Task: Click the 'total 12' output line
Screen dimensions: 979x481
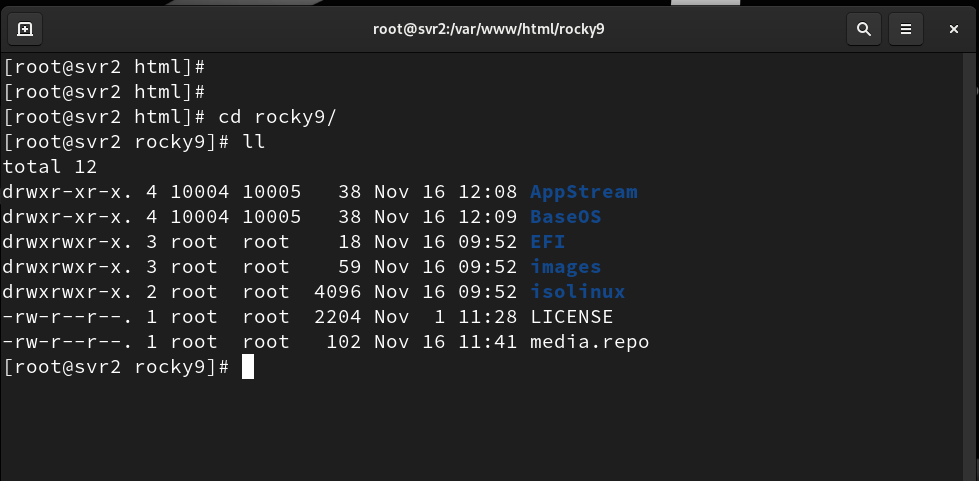Action: 49,167
